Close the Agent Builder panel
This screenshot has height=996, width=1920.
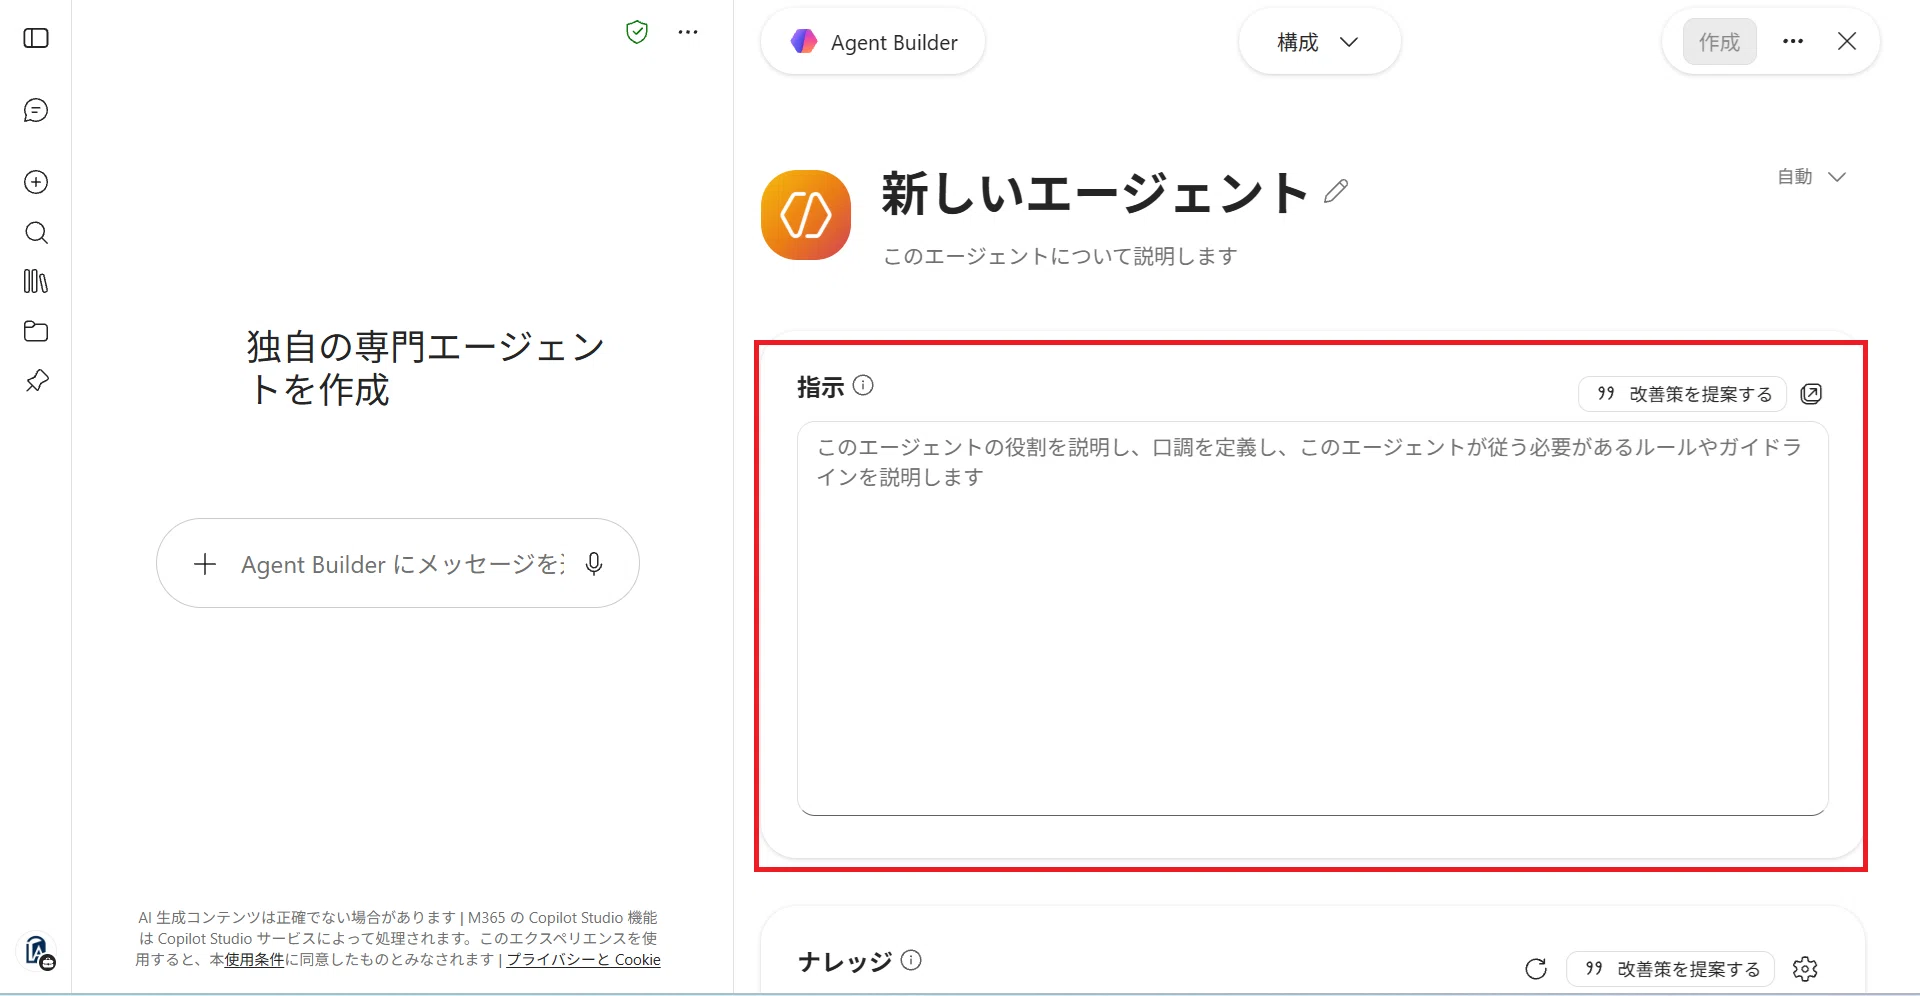point(1847,41)
